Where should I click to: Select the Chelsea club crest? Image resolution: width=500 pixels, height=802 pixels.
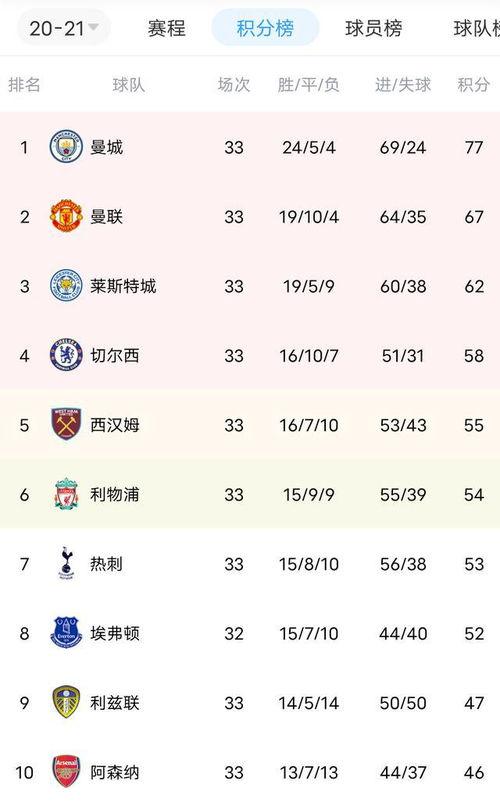pyautogui.click(x=66, y=355)
